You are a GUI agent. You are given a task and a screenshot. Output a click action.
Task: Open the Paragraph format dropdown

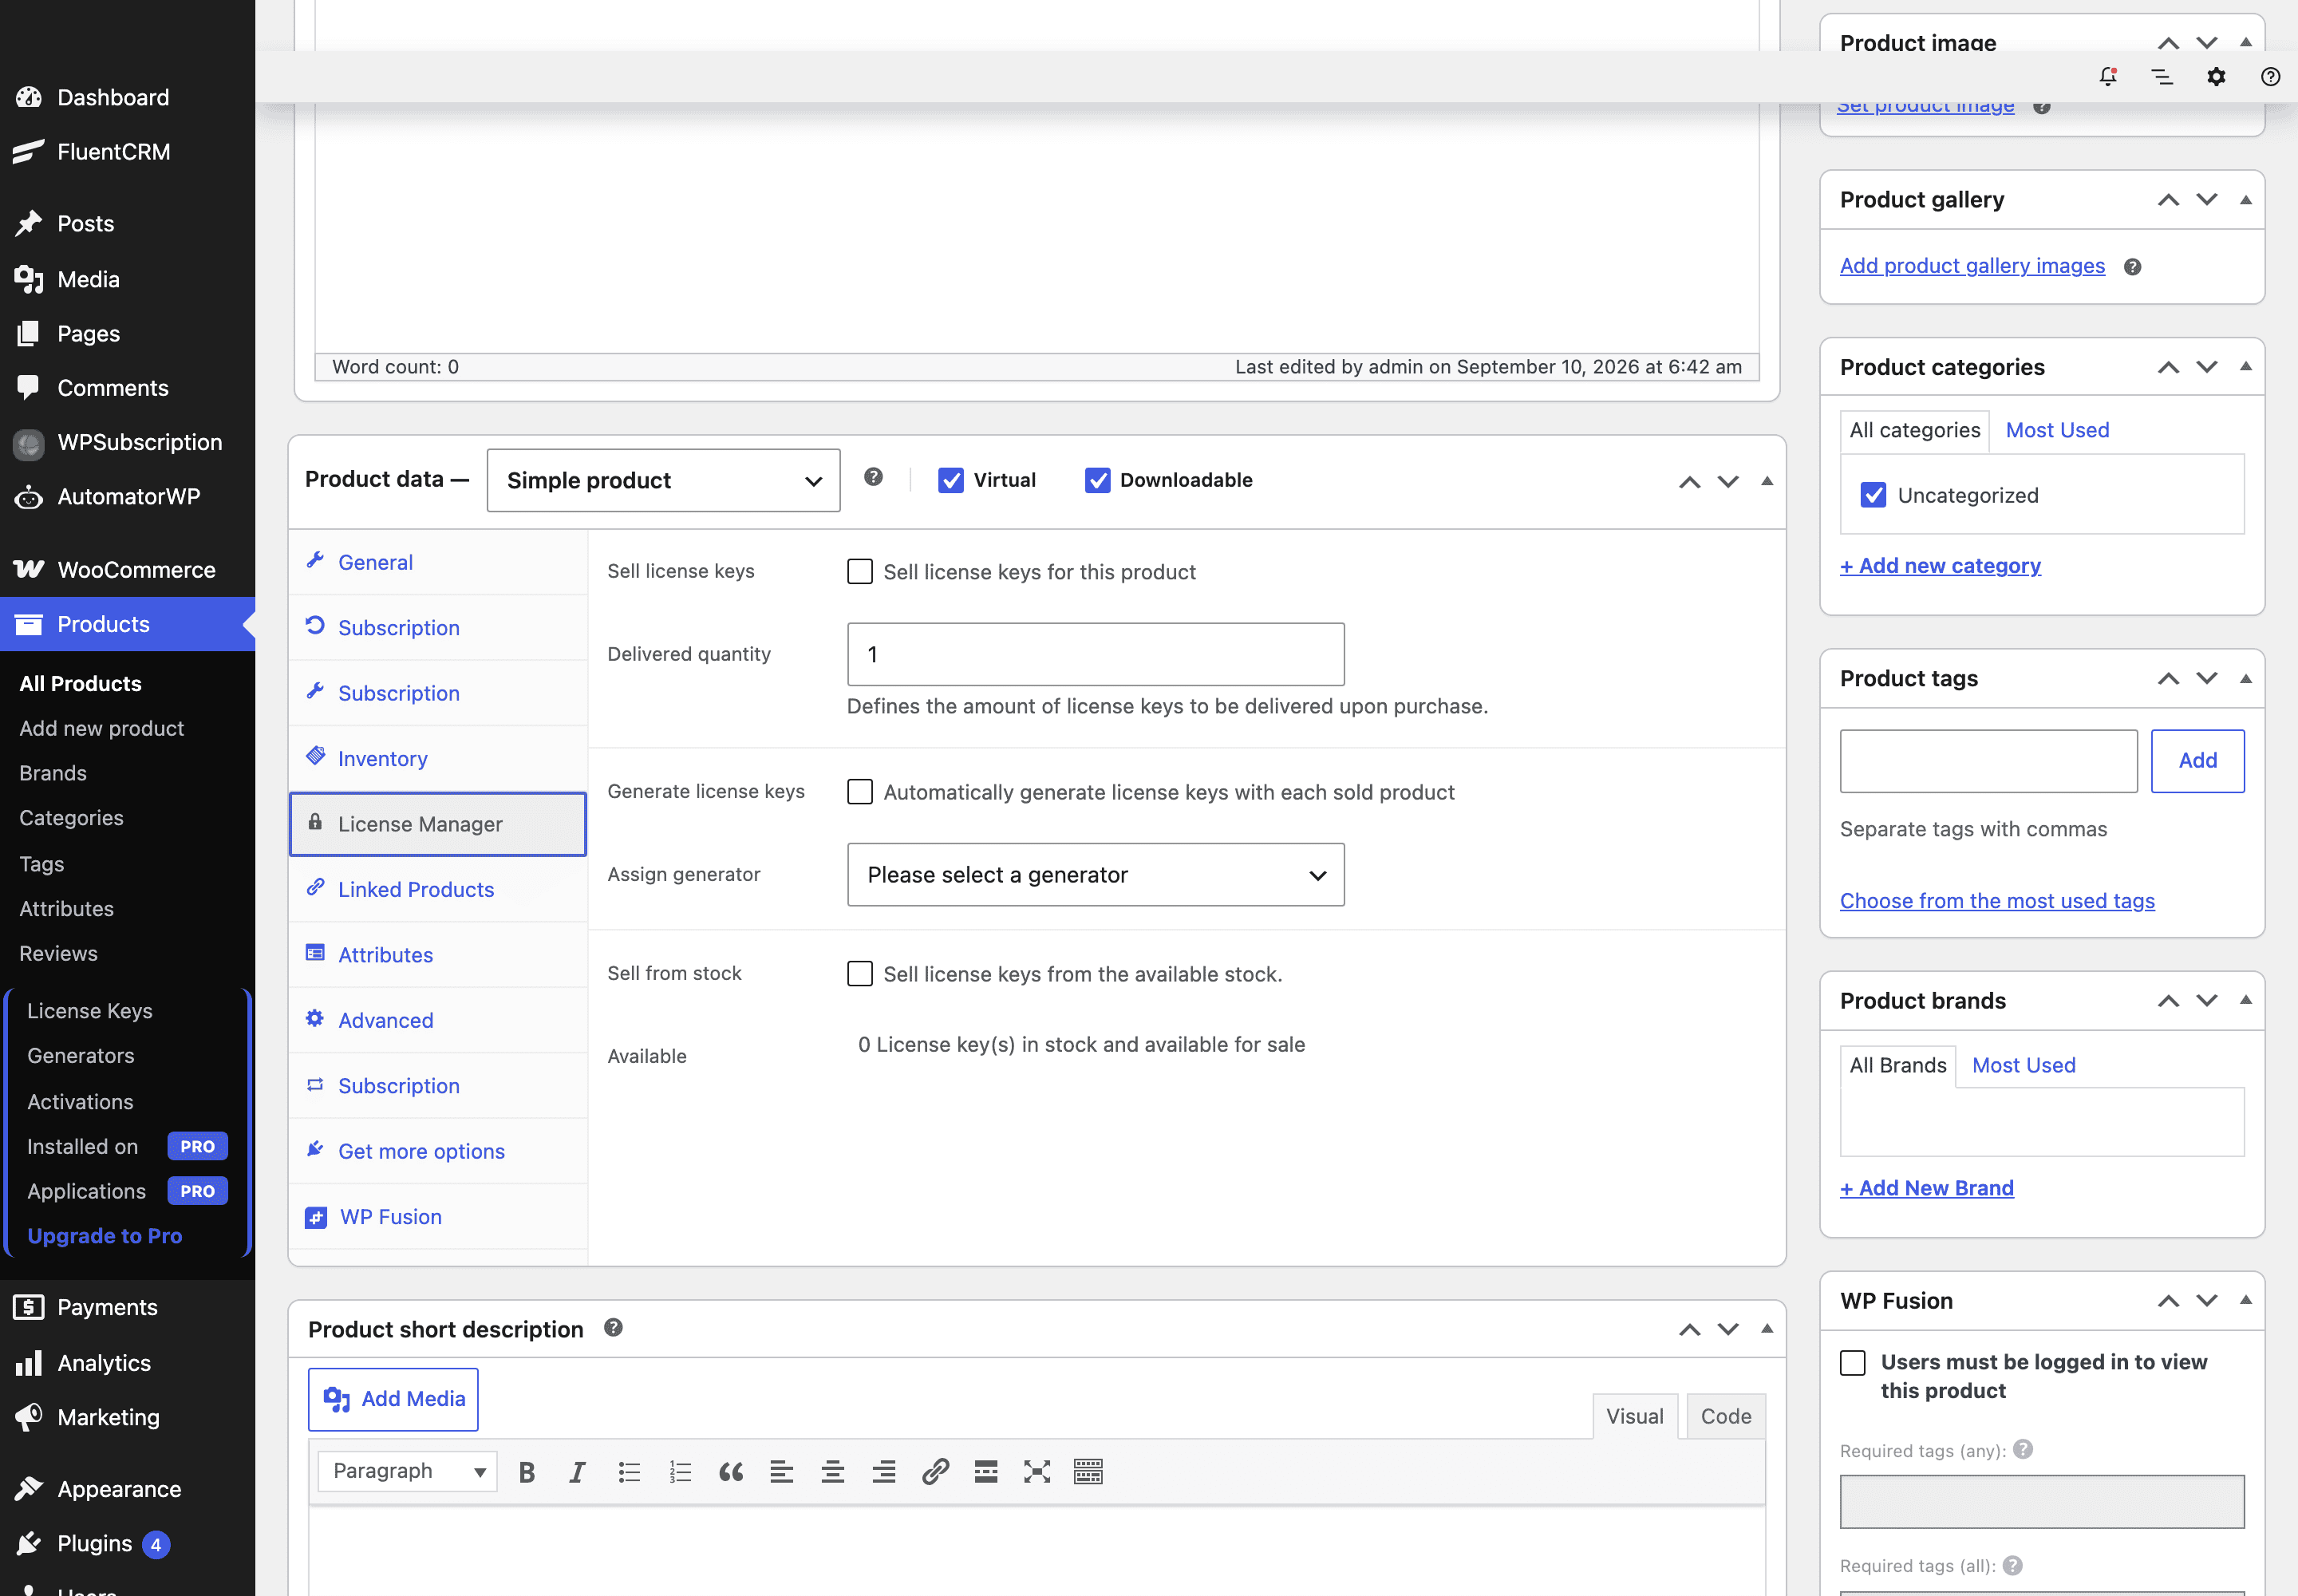coord(408,1471)
